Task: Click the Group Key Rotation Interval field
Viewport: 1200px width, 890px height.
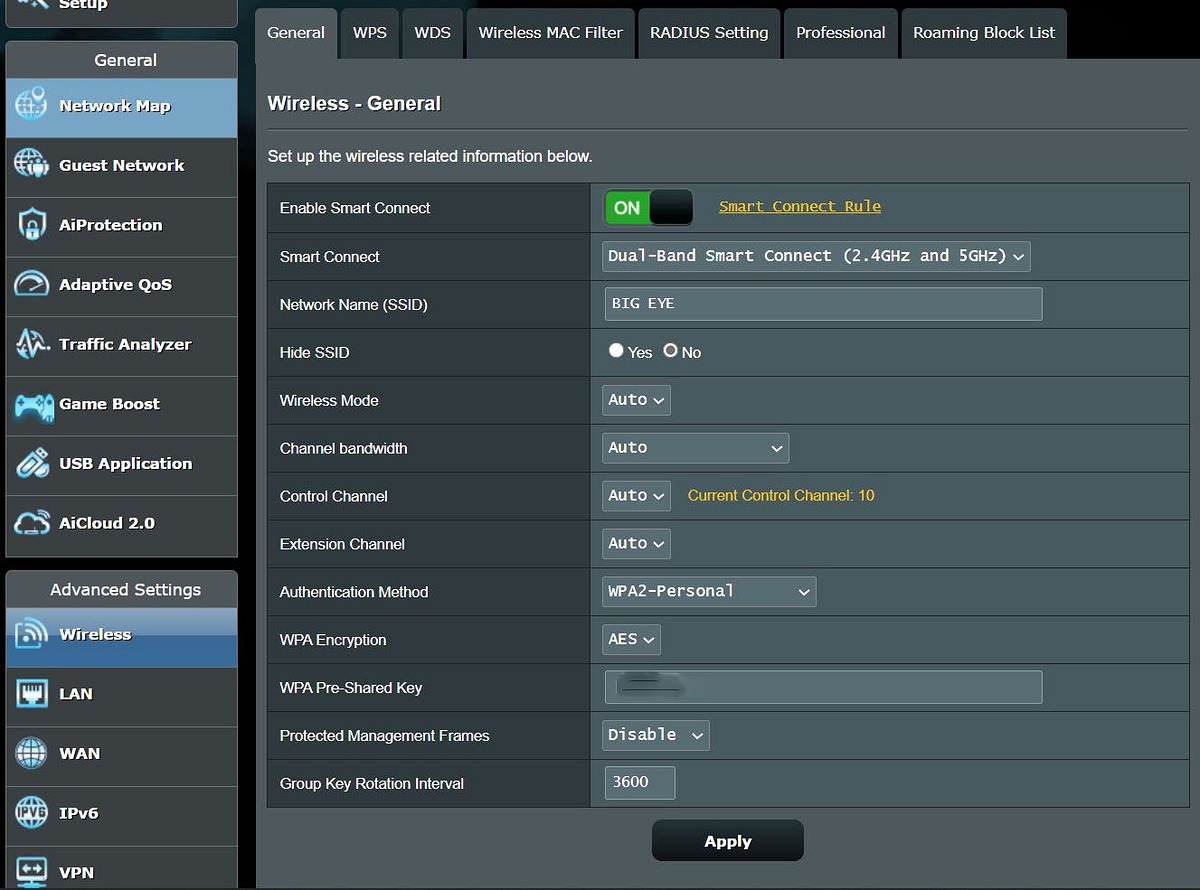Action: click(x=639, y=783)
